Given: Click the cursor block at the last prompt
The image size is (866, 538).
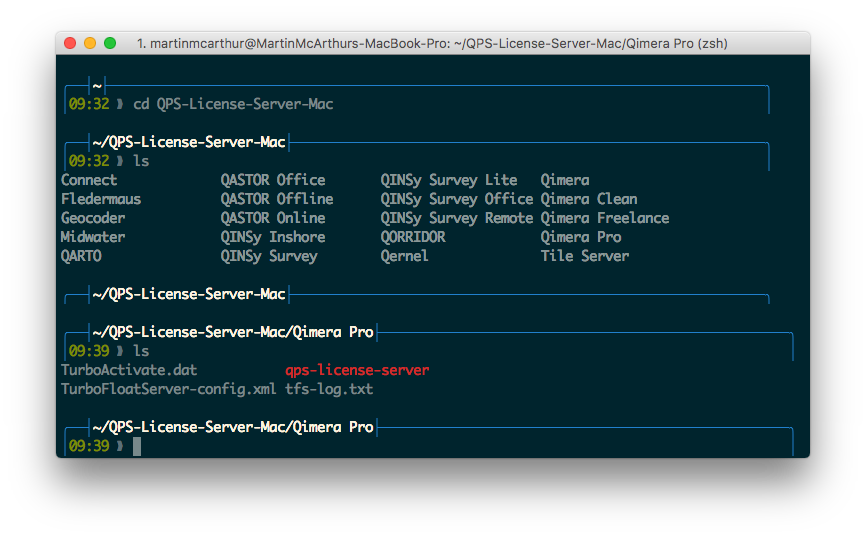Looking at the screenshot, I should [137, 446].
